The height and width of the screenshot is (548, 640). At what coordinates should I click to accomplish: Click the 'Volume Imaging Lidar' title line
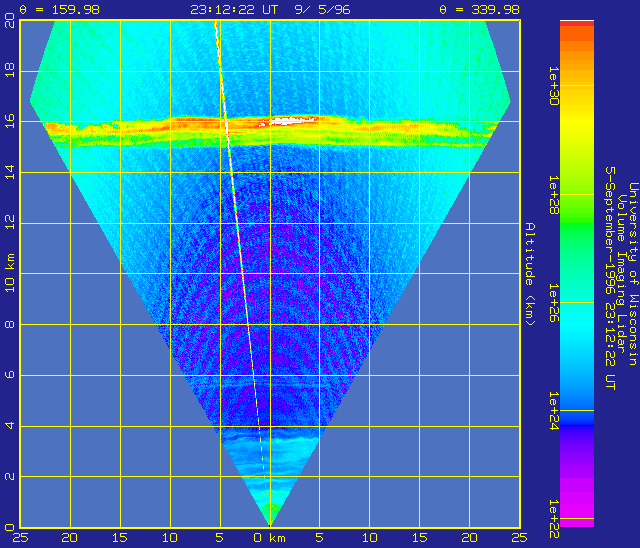click(x=621, y=274)
